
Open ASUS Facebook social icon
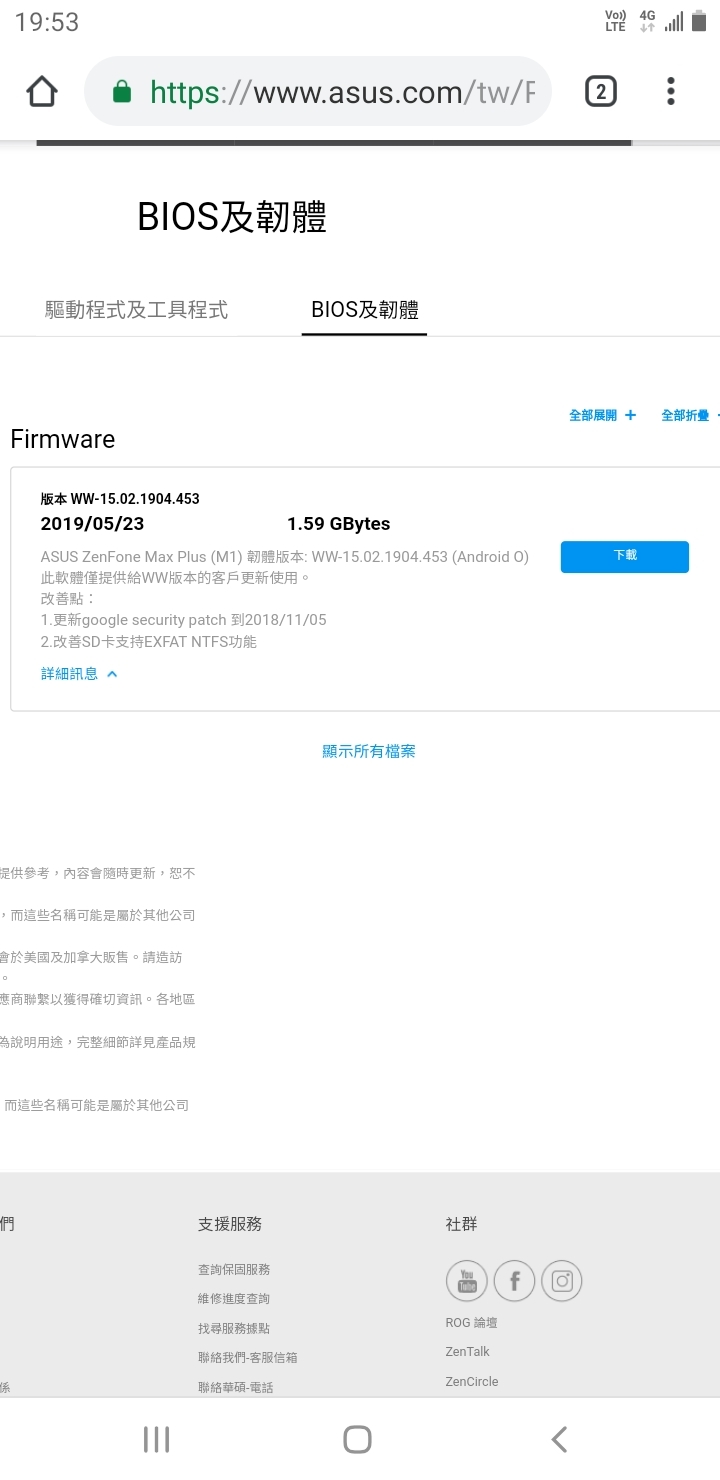tap(515, 1281)
